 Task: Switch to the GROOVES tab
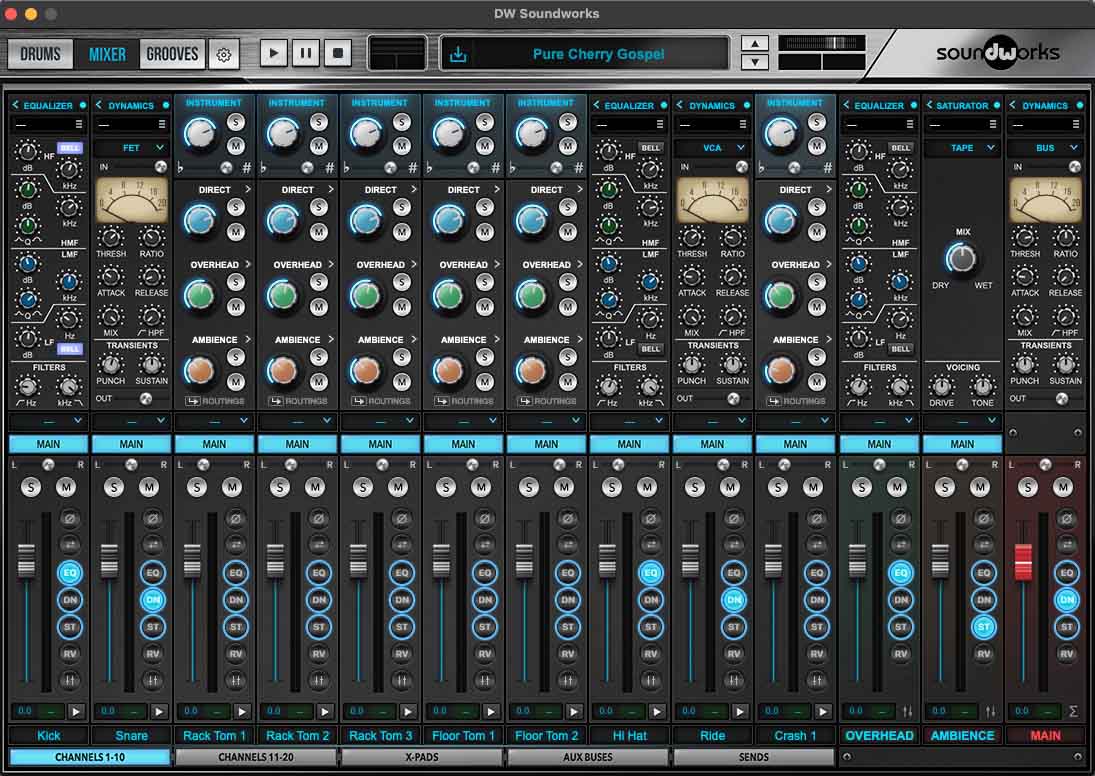coord(172,54)
